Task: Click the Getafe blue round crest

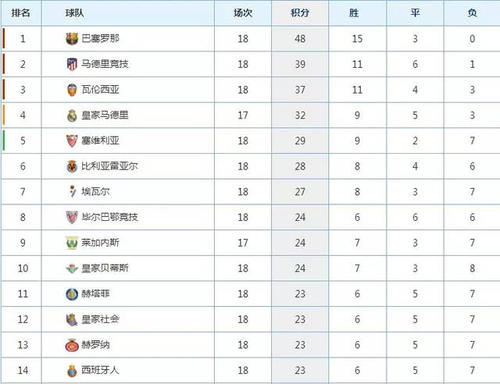Action: pyautogui.click(x=72, y=294)
